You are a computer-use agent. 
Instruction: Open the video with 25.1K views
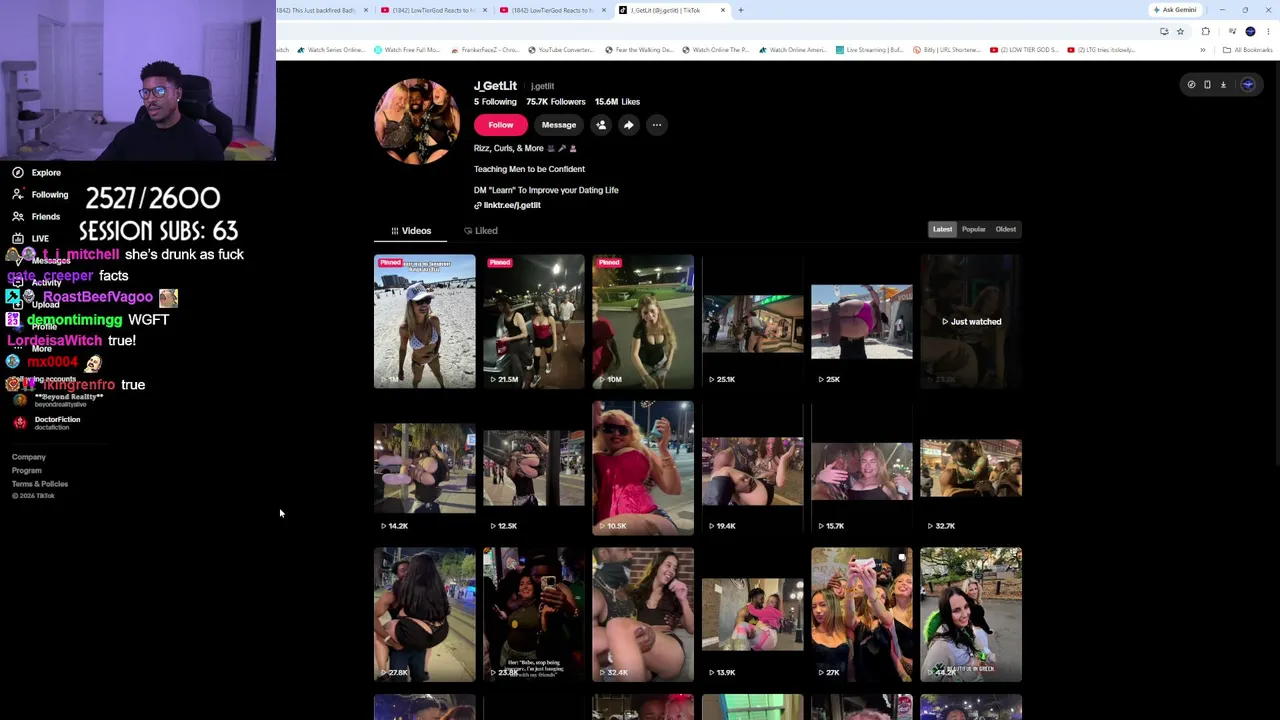pyautogui.click(x=752, y=321)
